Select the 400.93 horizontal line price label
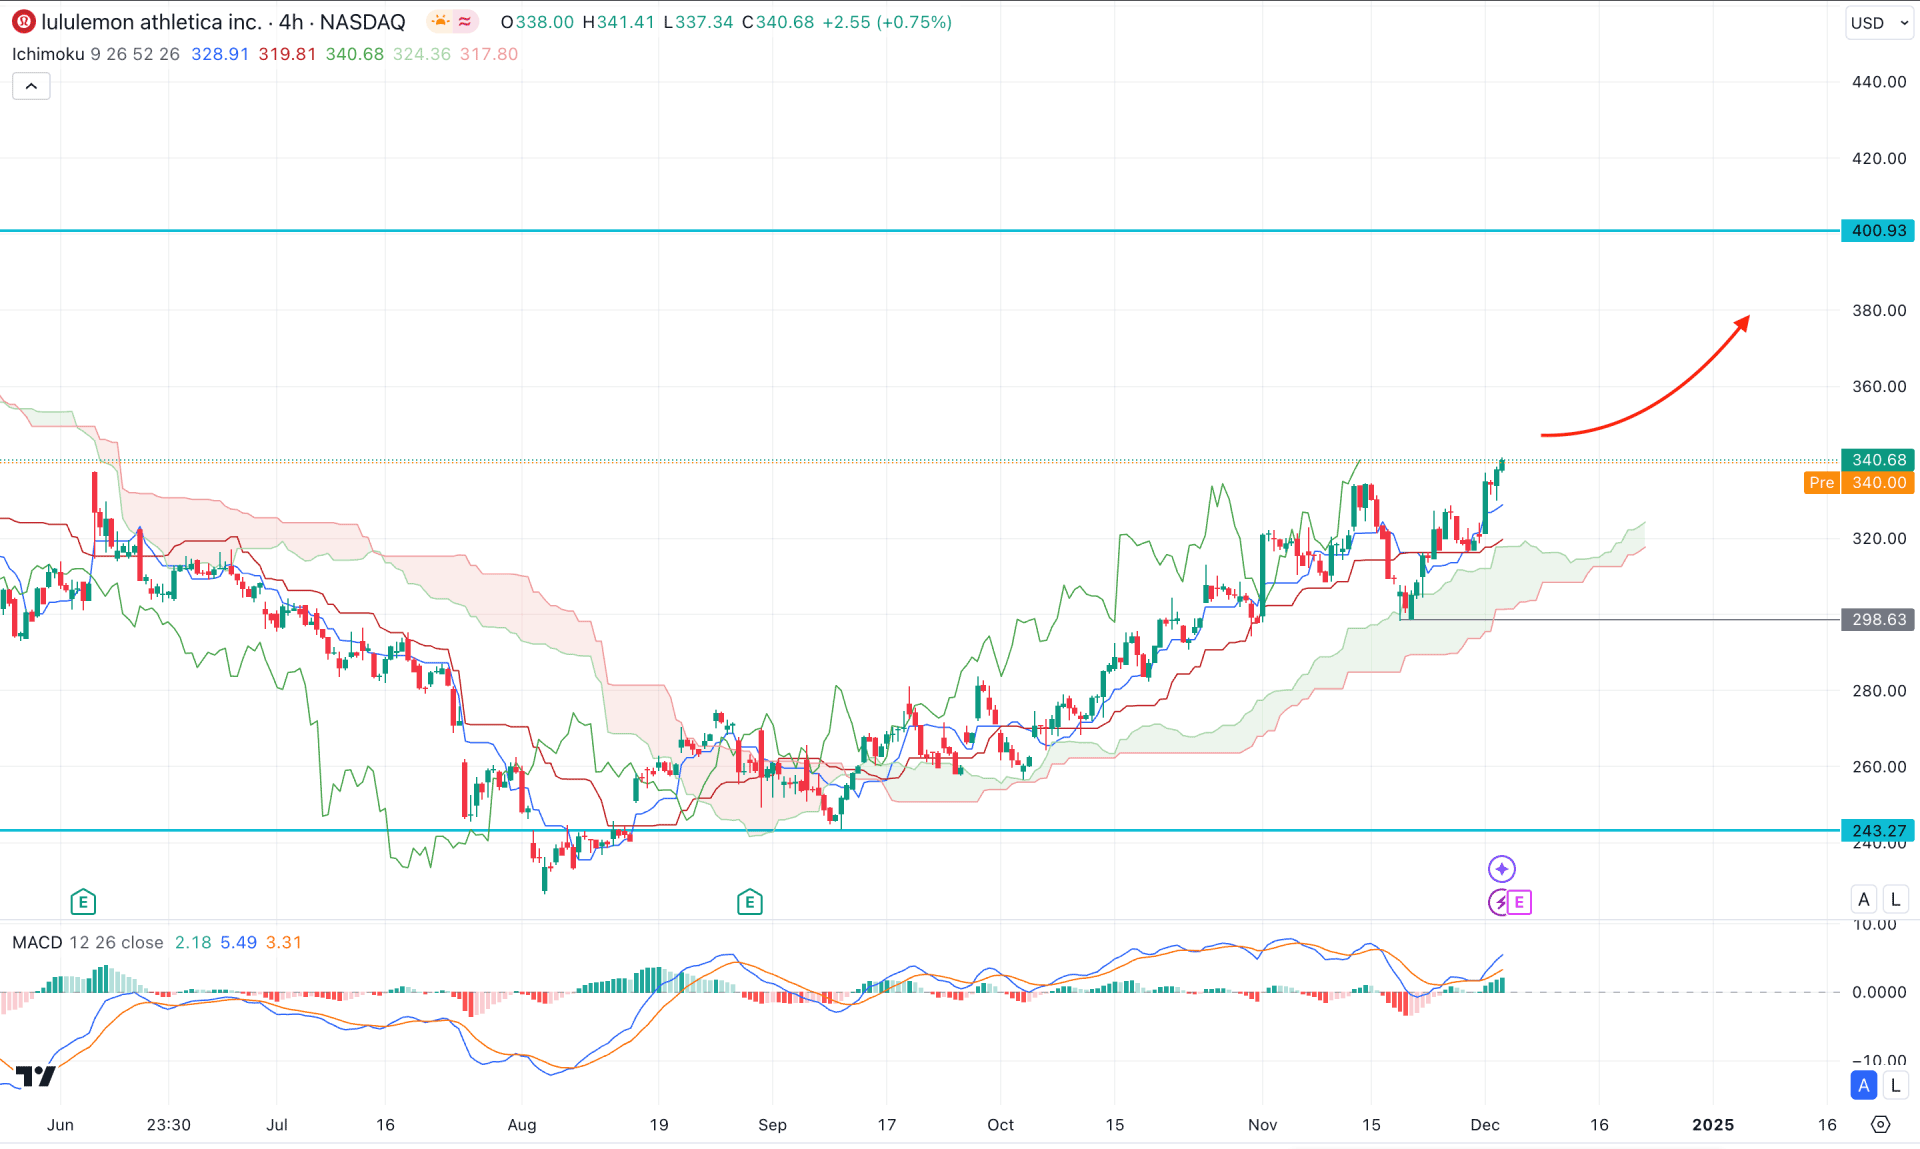The image size is (1920, 1149). tap(1877, 230)
